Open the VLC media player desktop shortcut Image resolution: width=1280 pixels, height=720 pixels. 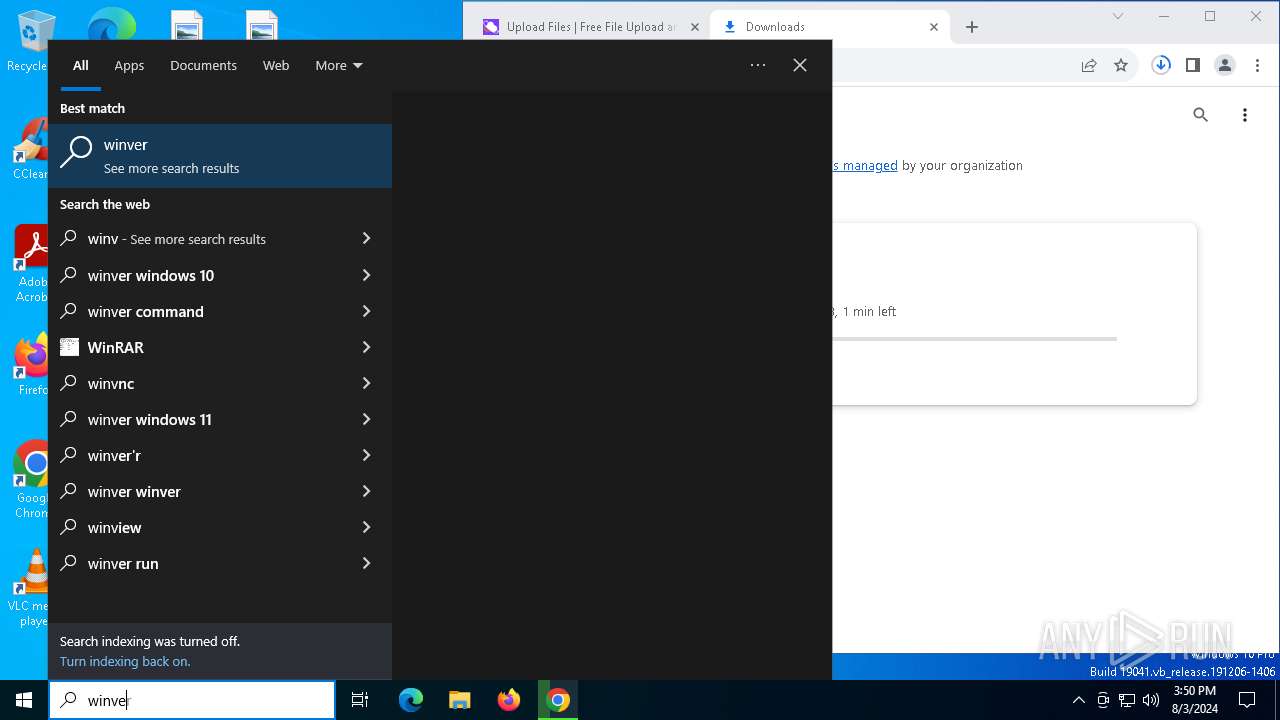point(30,588)
